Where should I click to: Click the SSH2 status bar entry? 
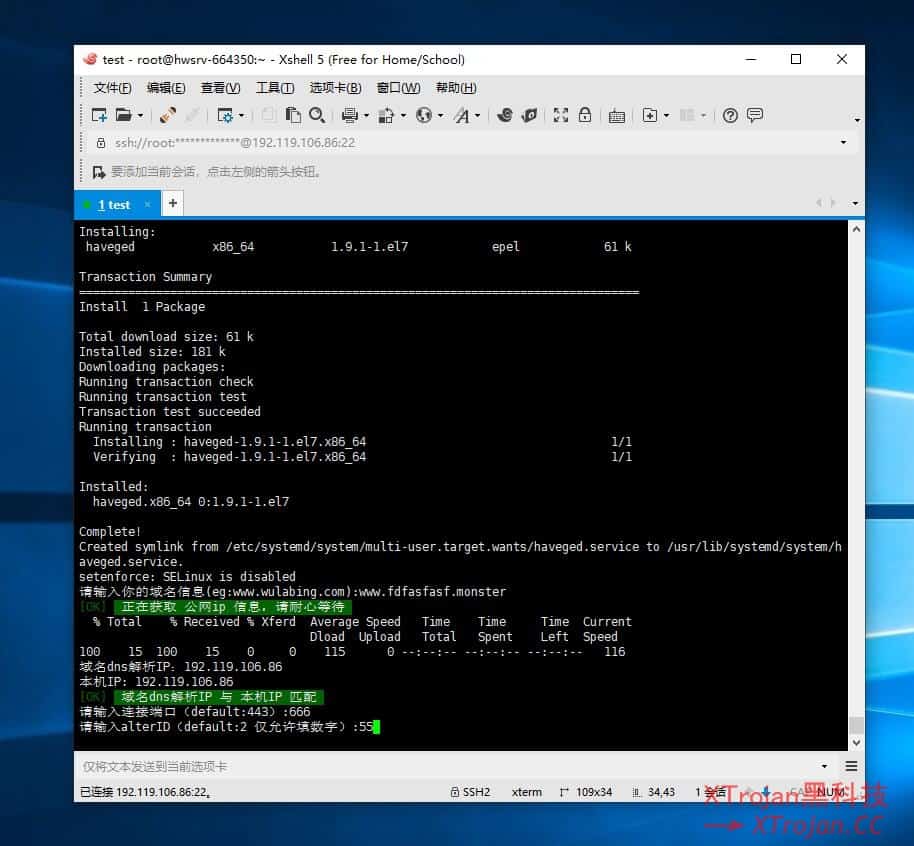point(470,792)
